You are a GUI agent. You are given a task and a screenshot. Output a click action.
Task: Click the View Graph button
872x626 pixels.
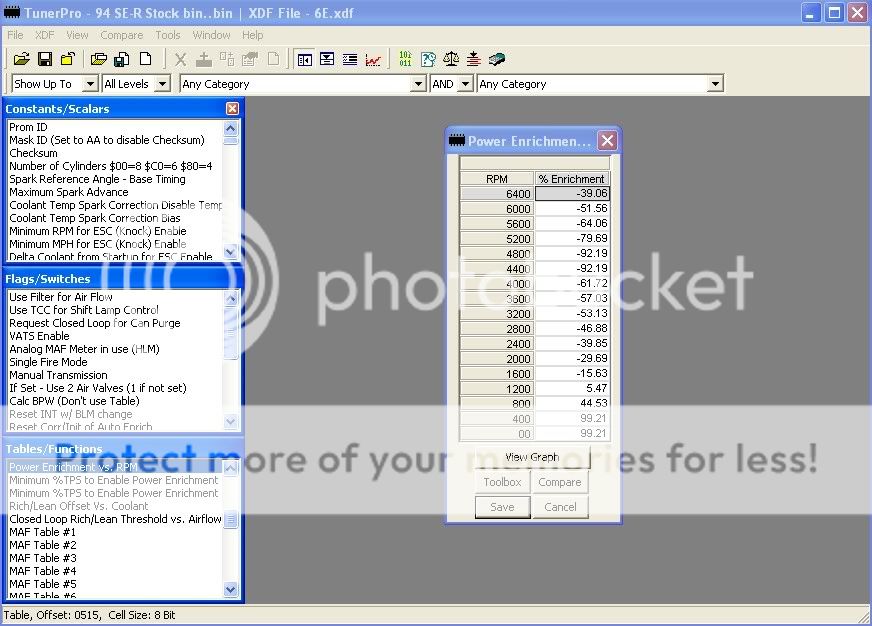click(x=532, y=457)
